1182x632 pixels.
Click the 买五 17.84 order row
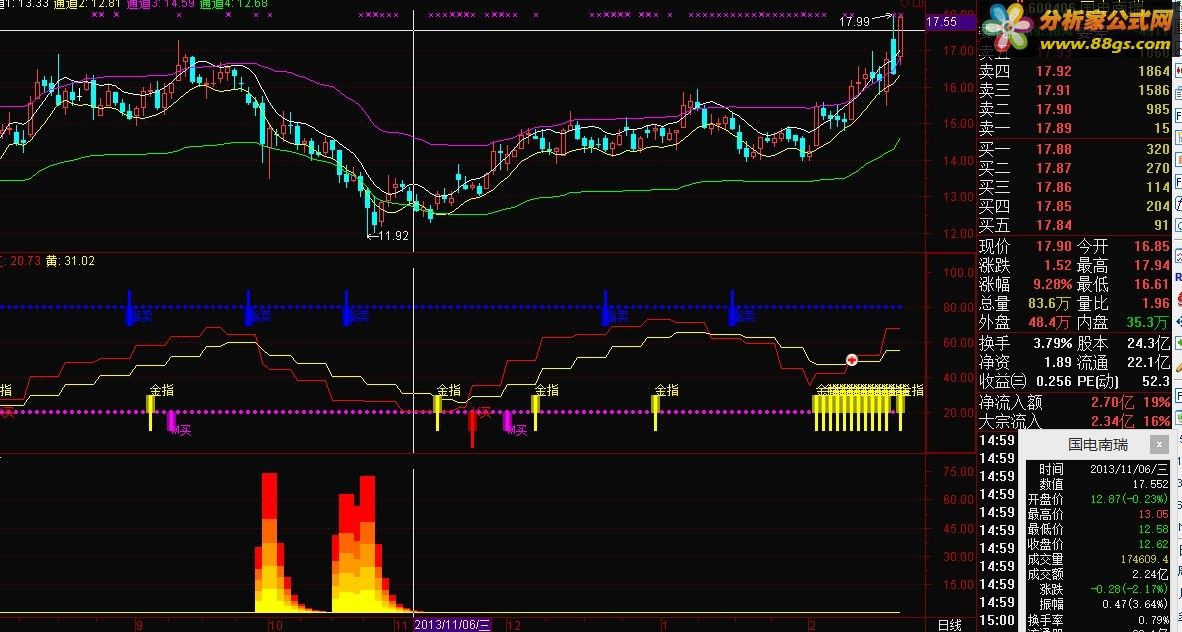1074,225
